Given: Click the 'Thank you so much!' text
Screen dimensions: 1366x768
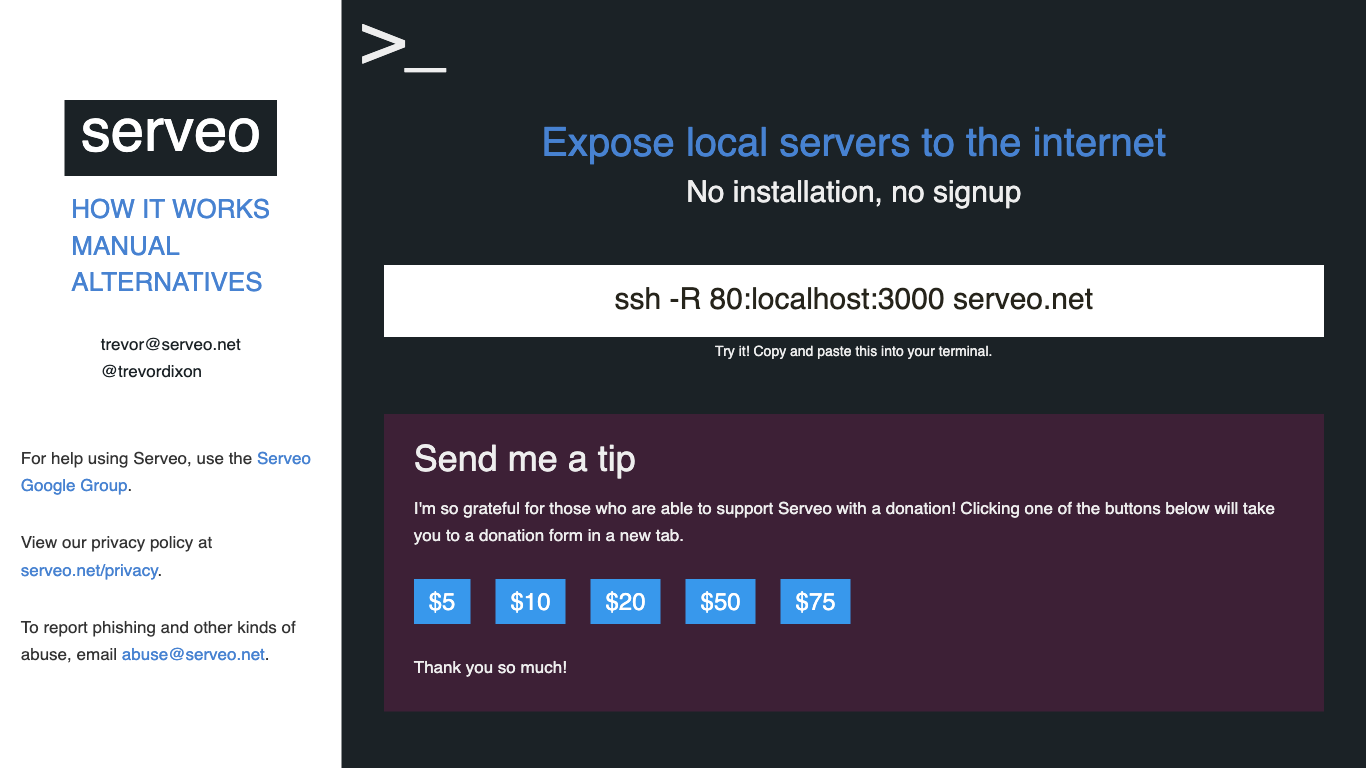Looking at the screenshot, I should [490, 667].
